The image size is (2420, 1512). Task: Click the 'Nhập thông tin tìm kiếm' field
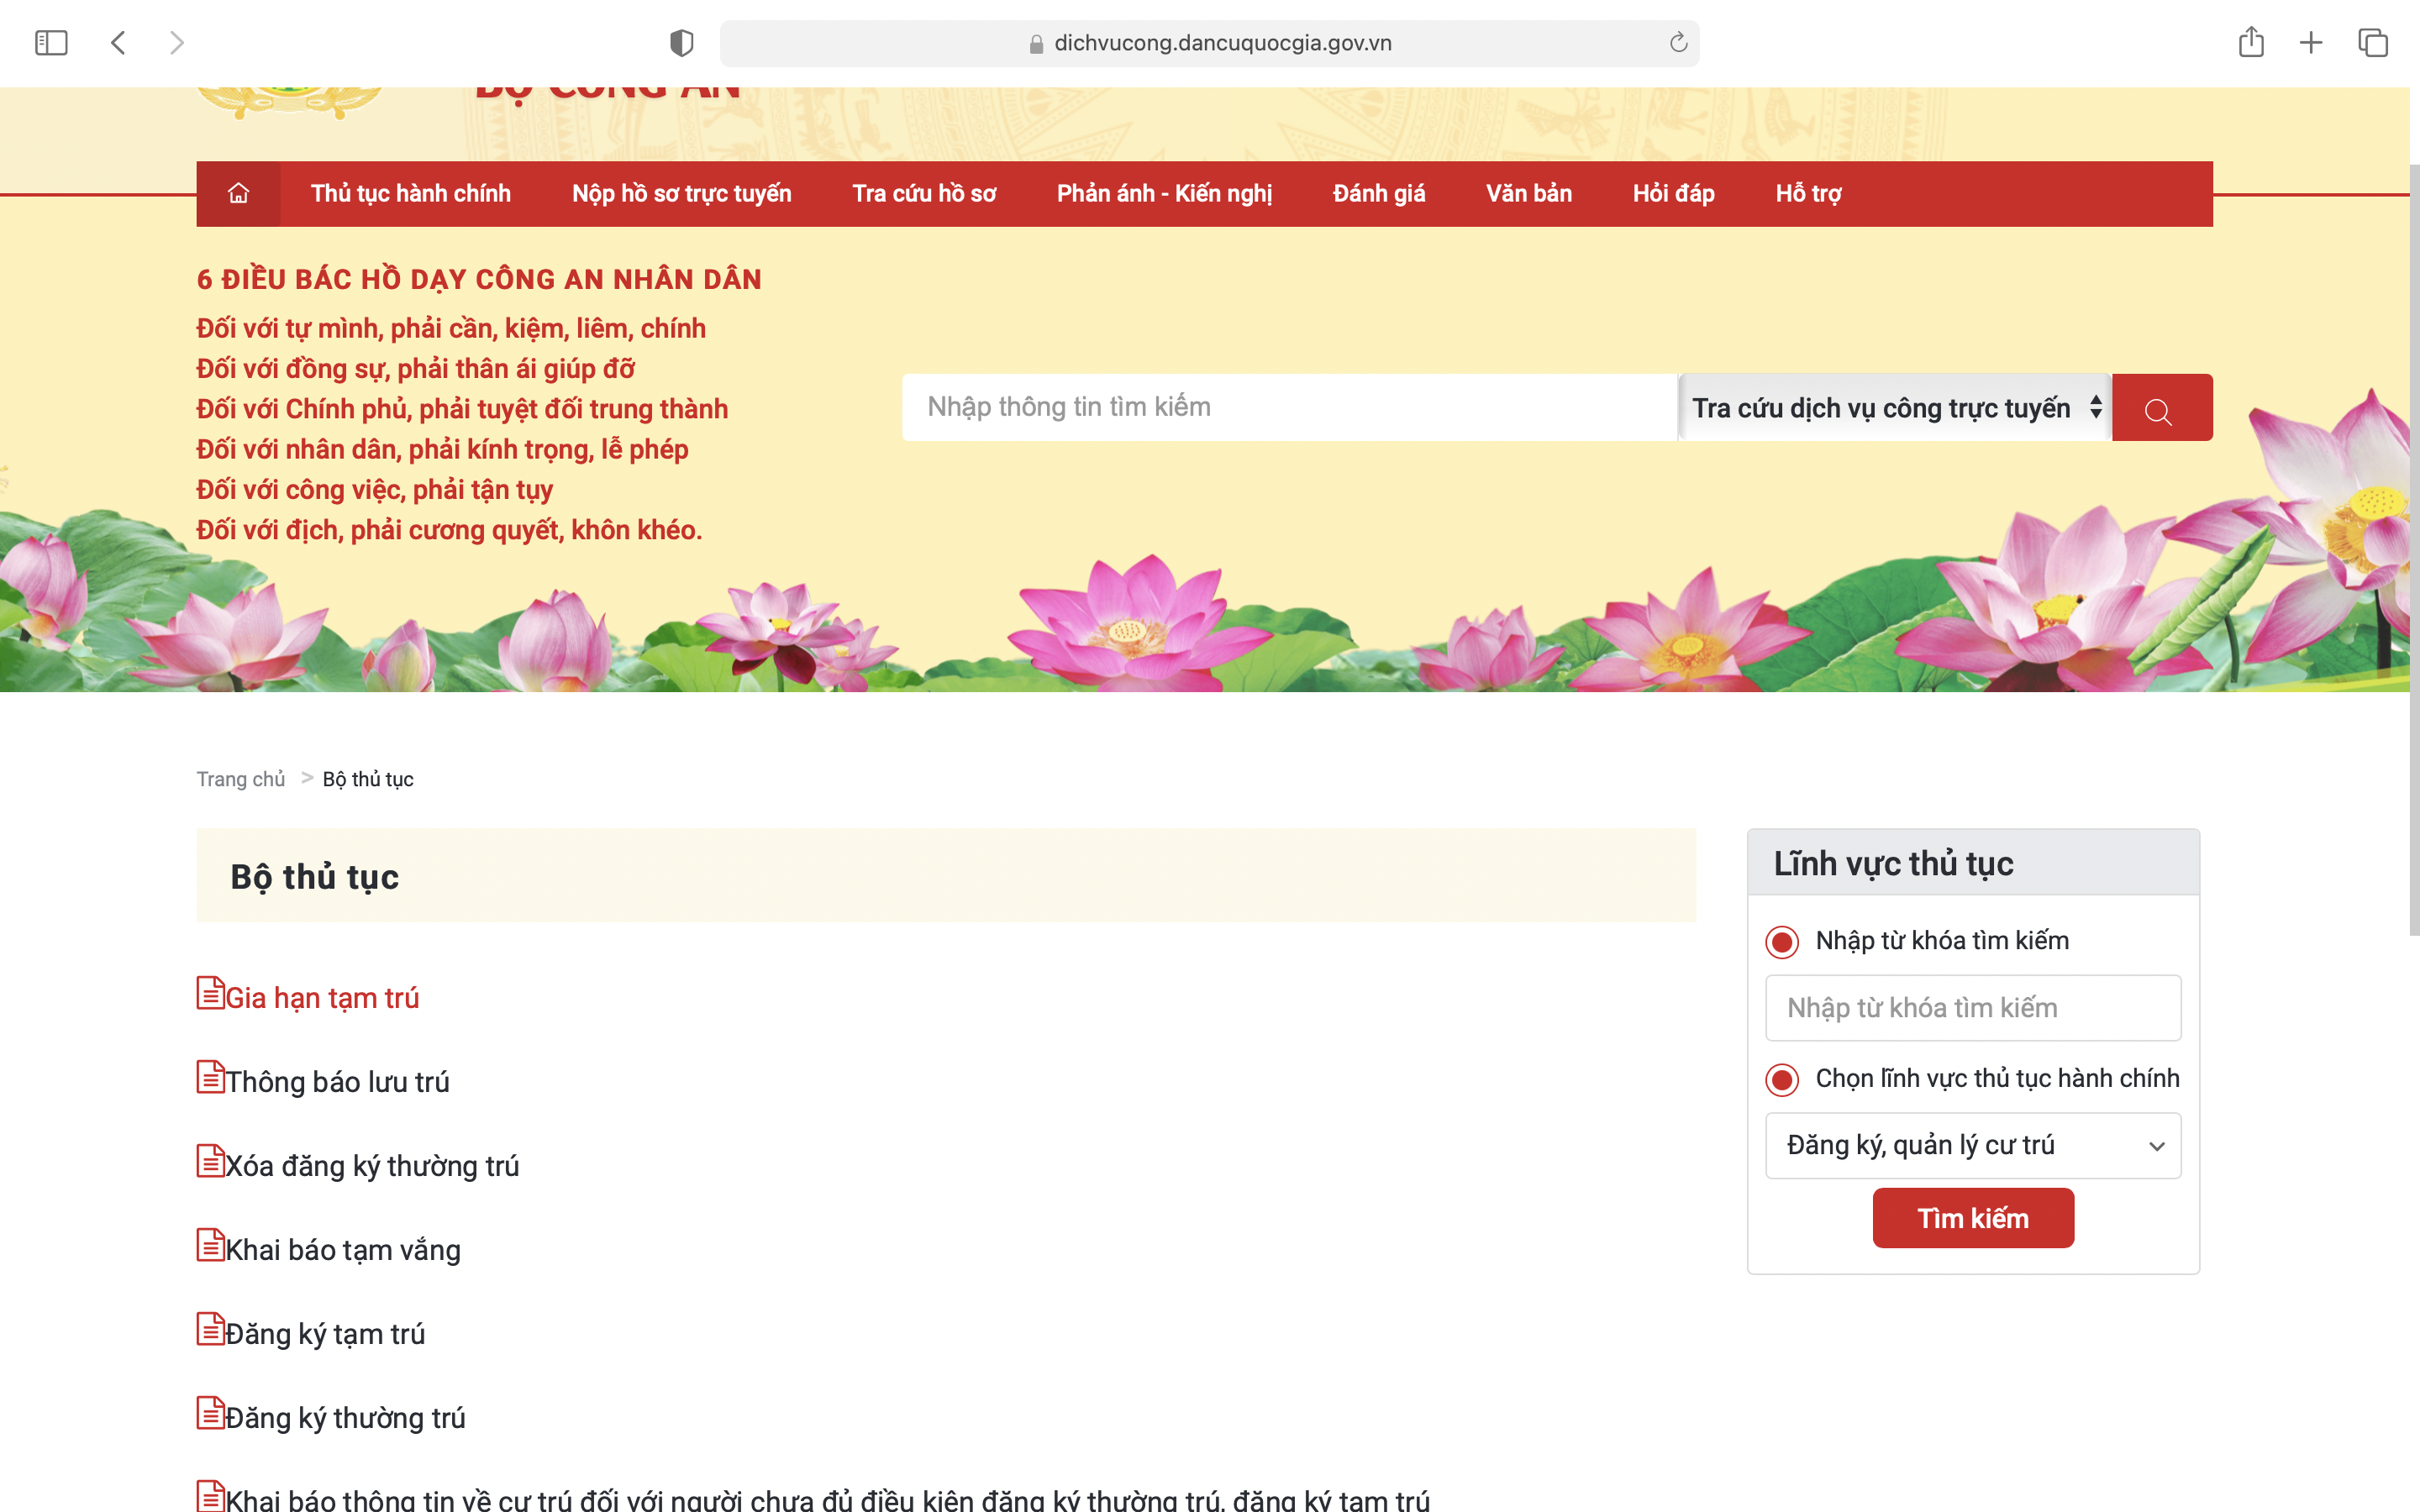[1288, 407]
